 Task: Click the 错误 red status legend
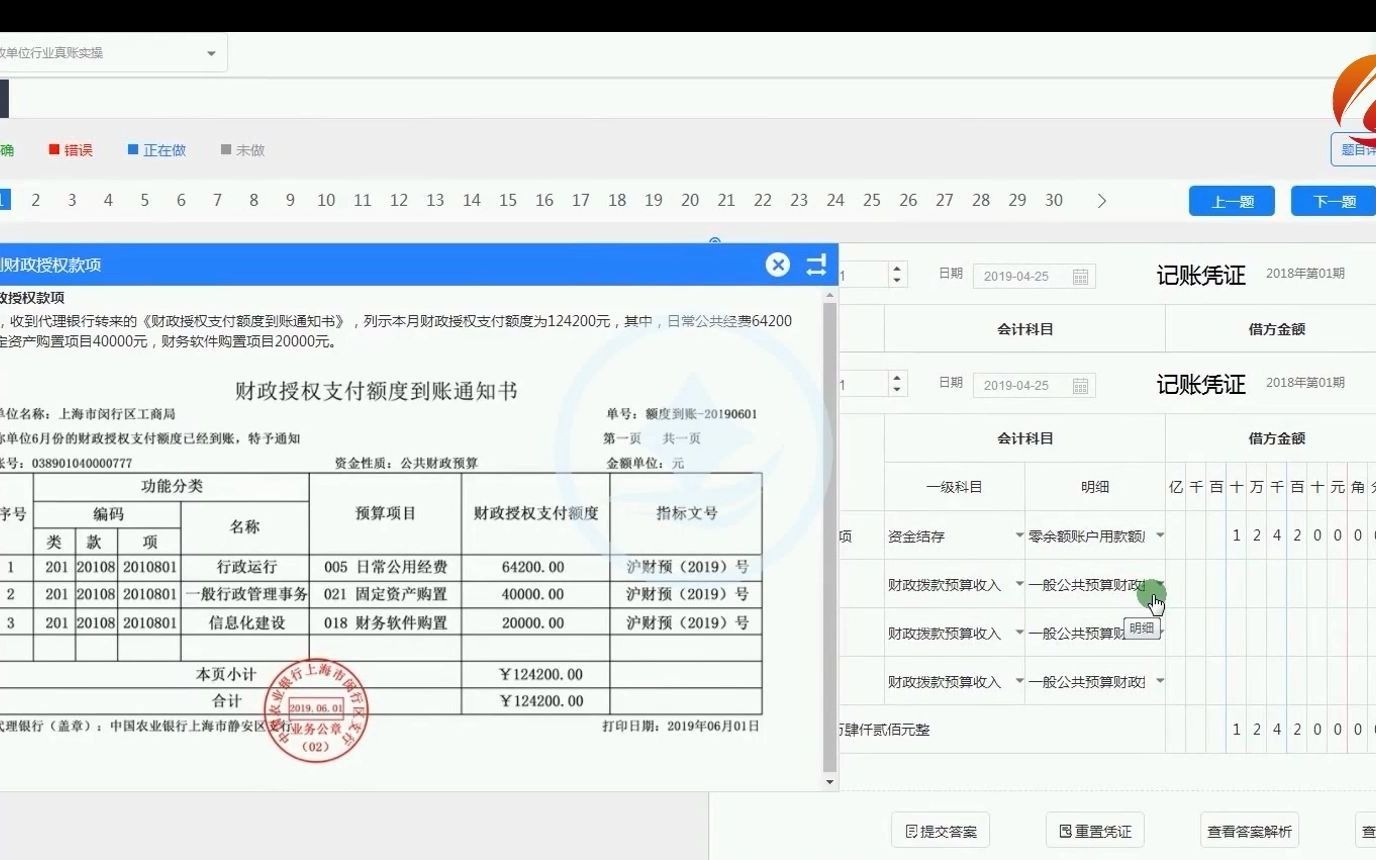click(71, 150)
